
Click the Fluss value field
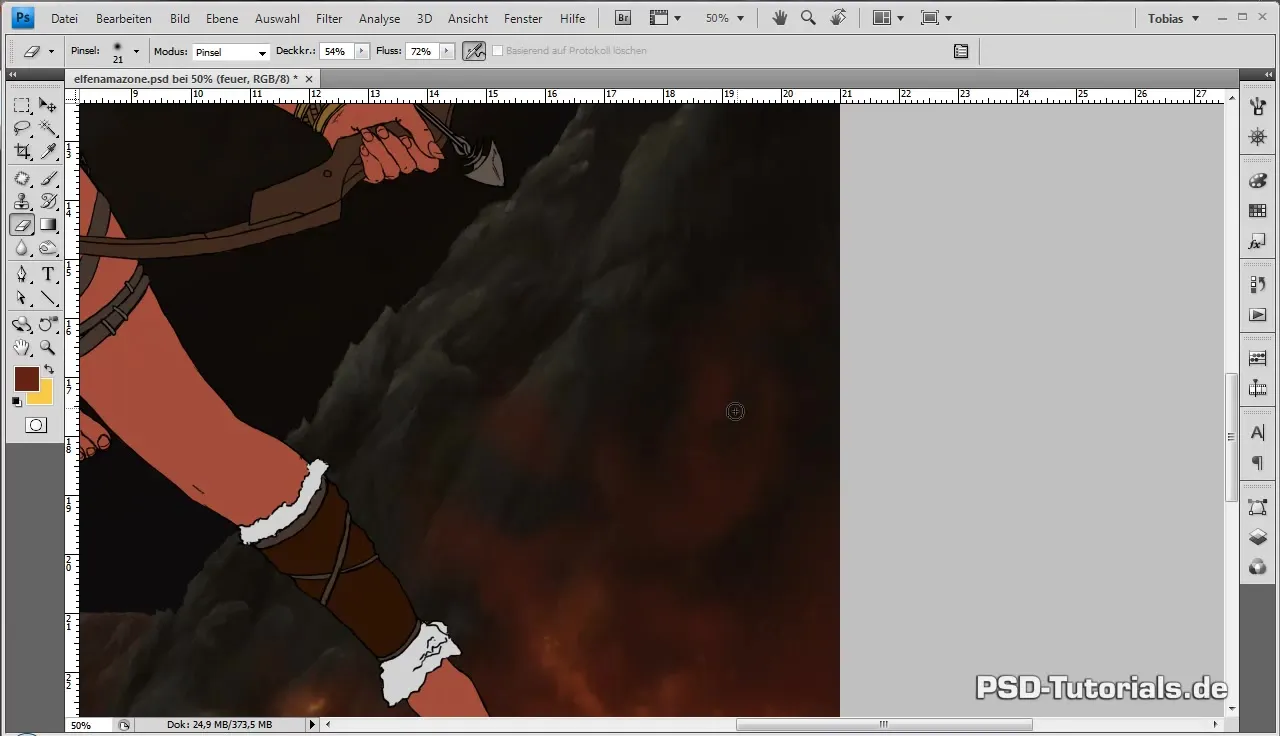(422, 51)
